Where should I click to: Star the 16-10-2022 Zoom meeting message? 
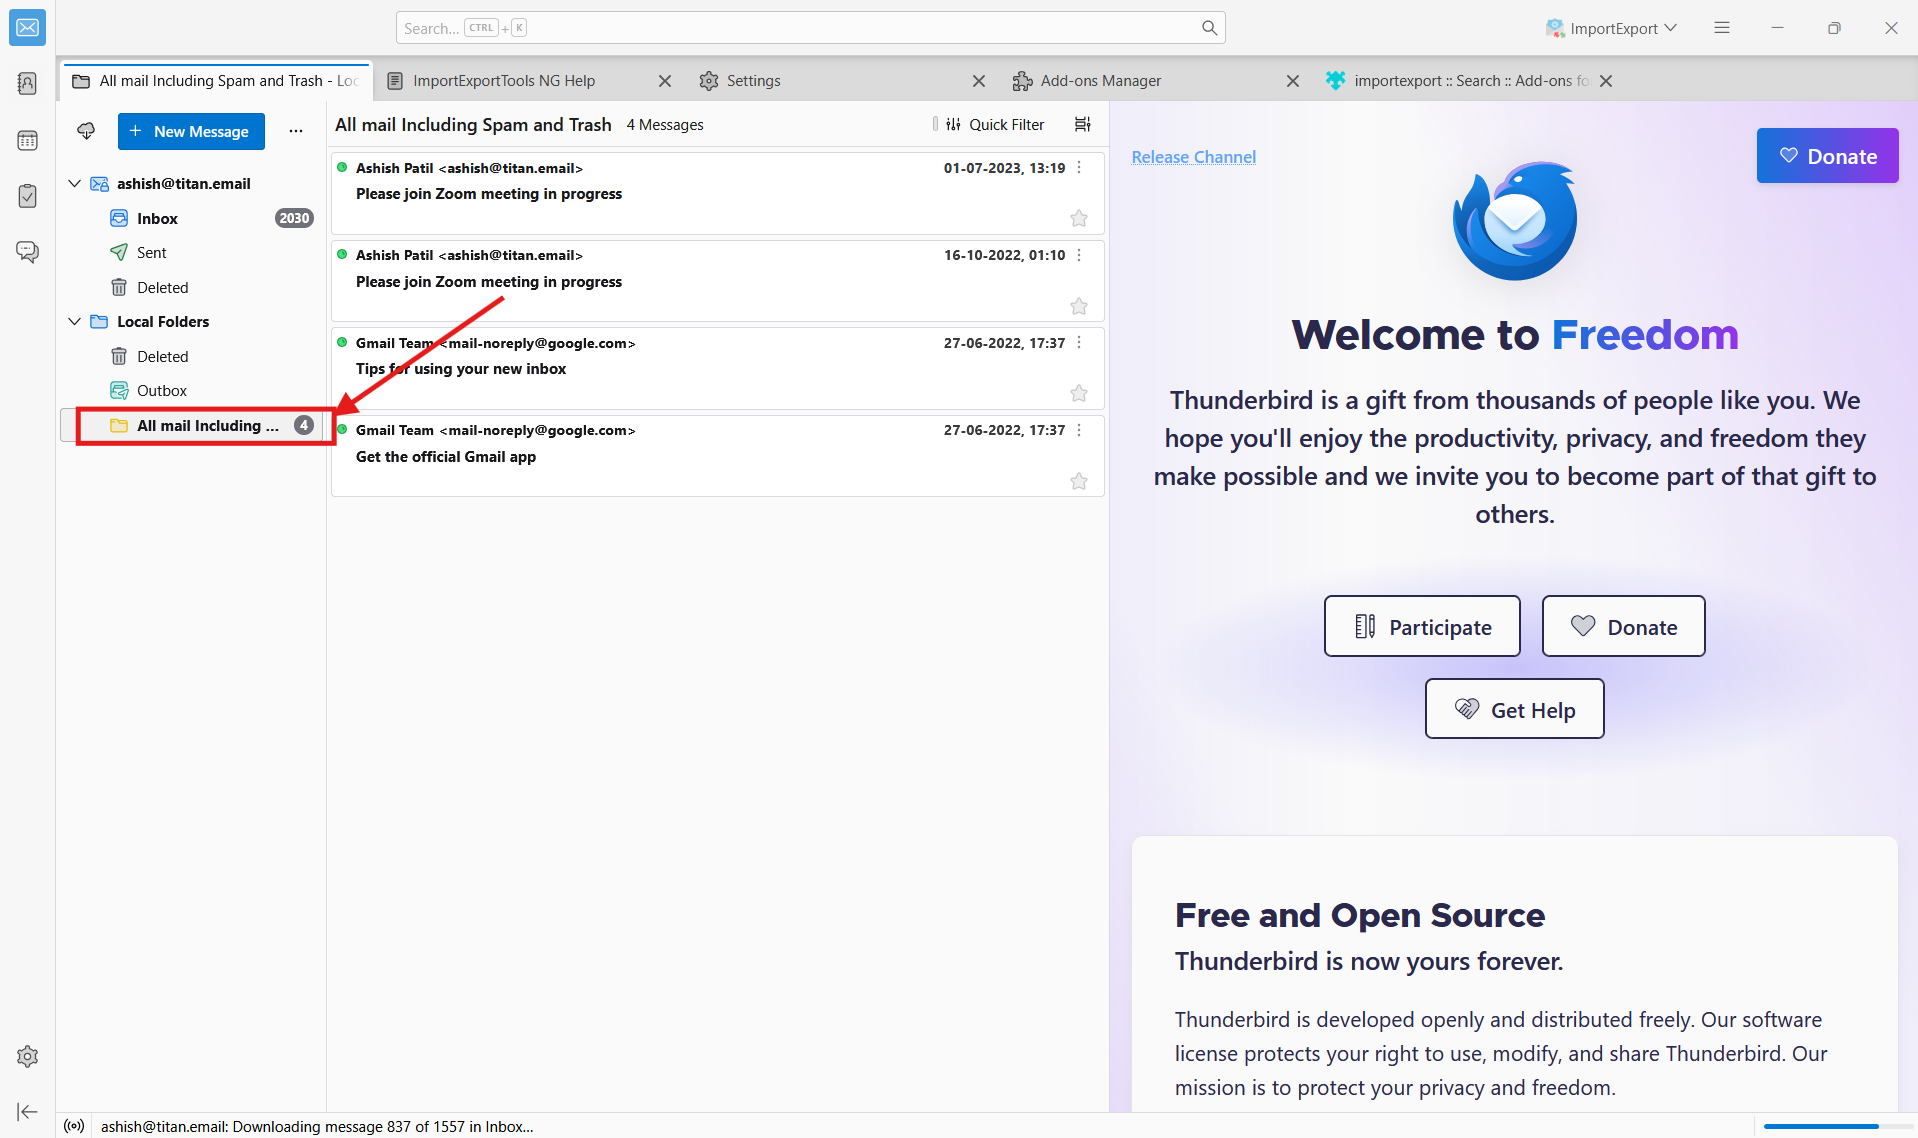1079,306
